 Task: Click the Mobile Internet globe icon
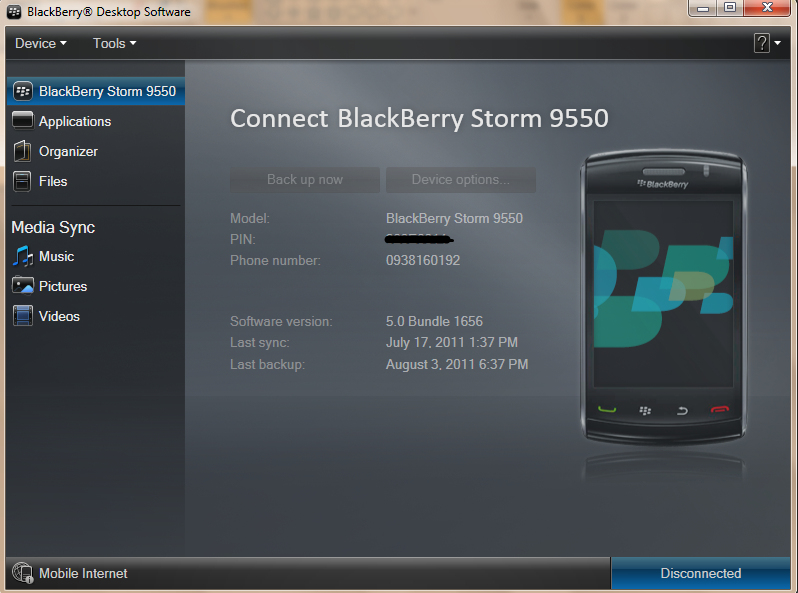[x=23, y=573]
